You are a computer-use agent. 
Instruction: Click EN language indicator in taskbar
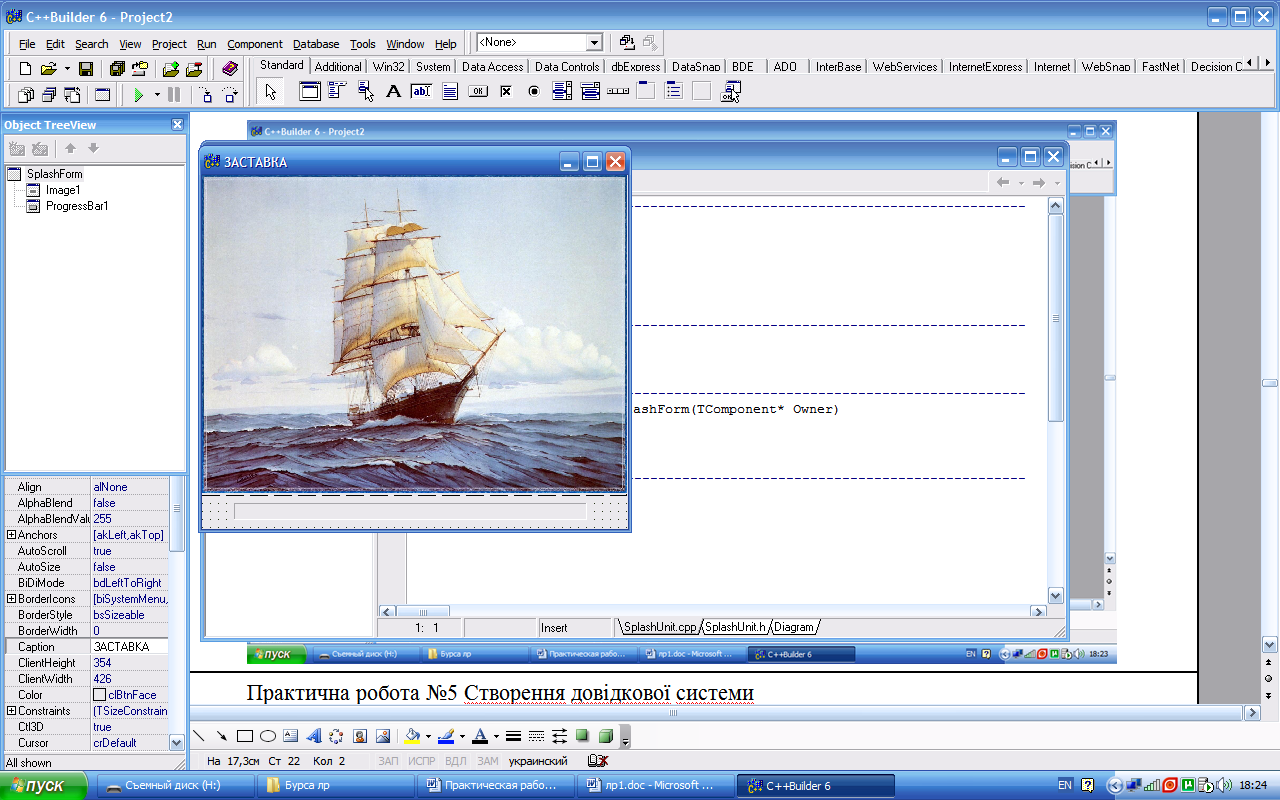(1064, 785)
